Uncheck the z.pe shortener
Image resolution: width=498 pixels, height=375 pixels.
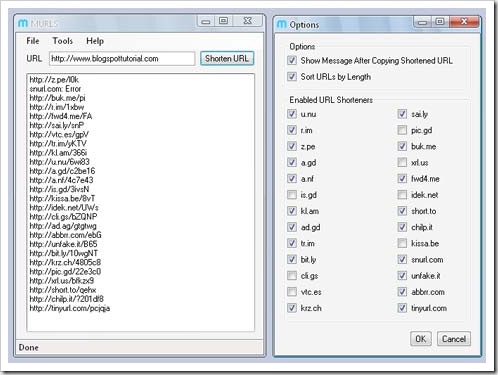292,146
